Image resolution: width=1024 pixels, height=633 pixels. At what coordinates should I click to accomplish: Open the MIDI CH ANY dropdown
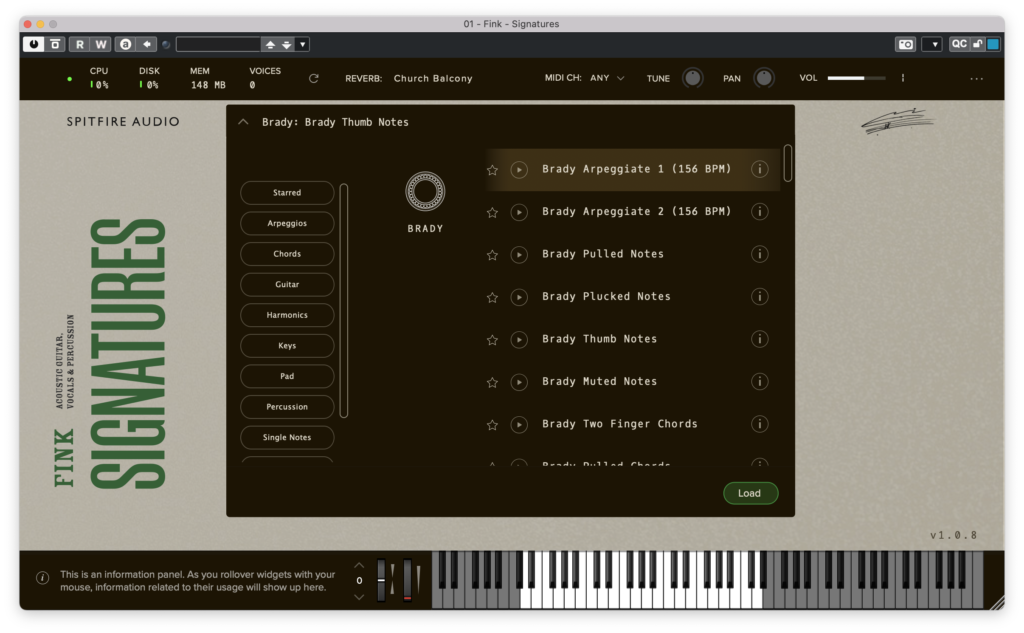607,78
